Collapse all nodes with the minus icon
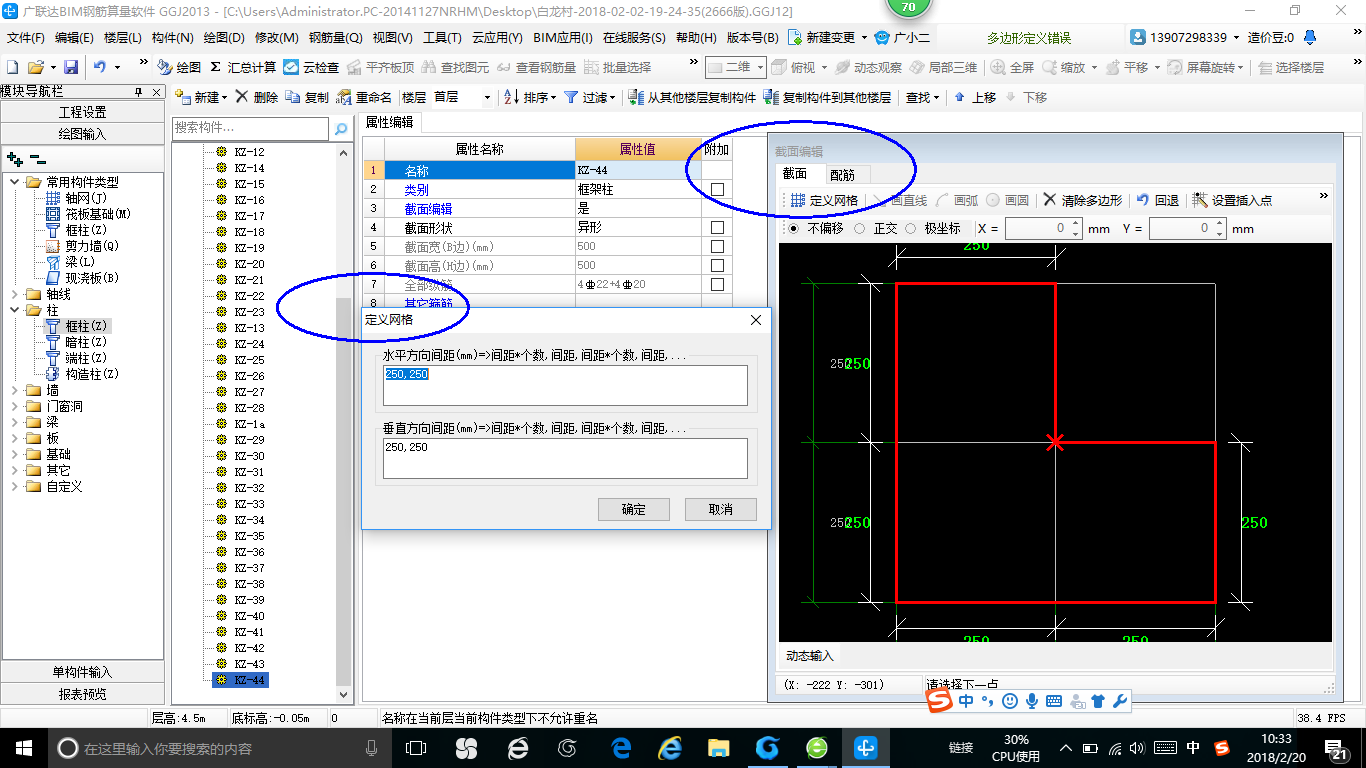 pyautogui.click(x=37, y=159)
